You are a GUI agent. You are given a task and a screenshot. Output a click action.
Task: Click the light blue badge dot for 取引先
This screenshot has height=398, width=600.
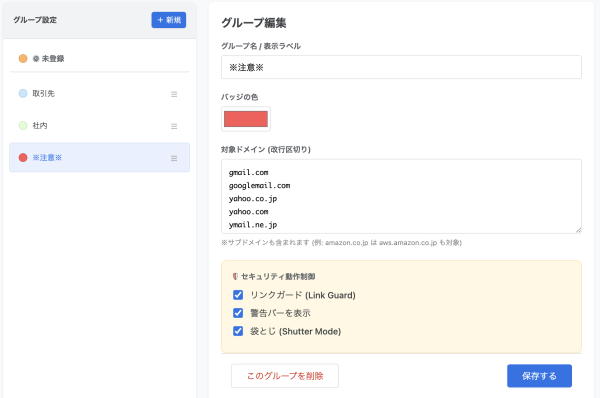click(23, 93)
